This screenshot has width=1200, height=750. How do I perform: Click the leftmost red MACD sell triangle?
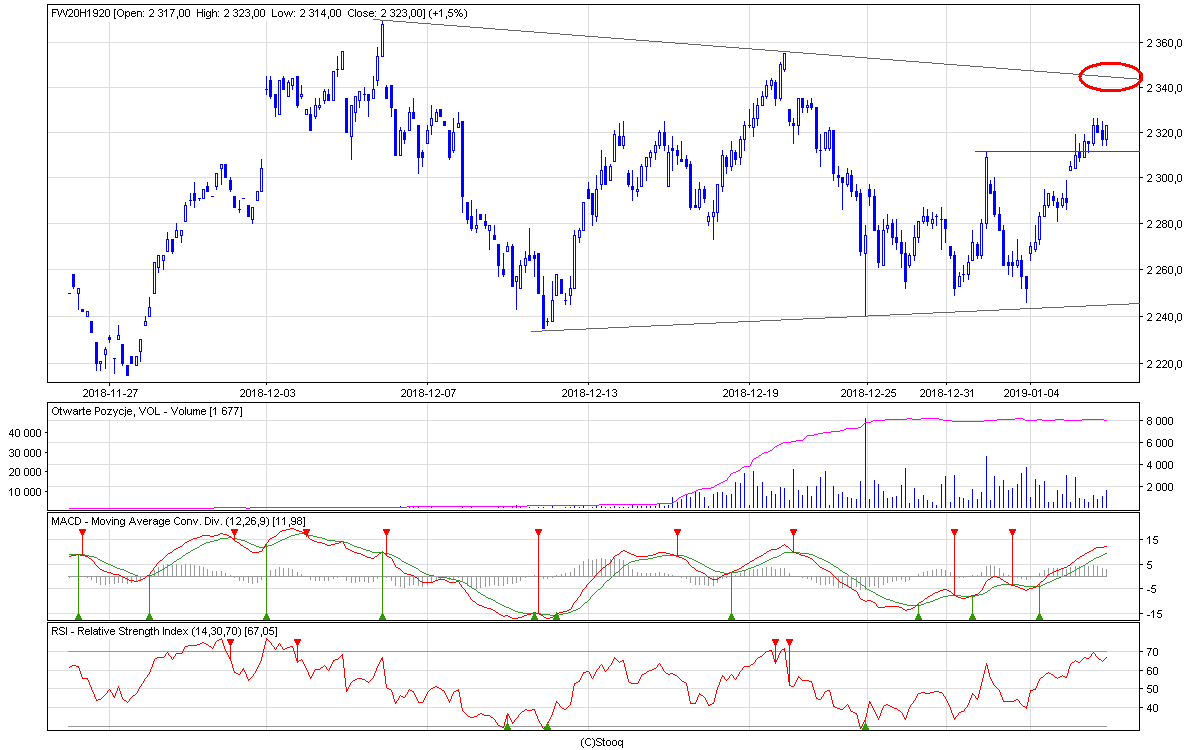(82, 533)
